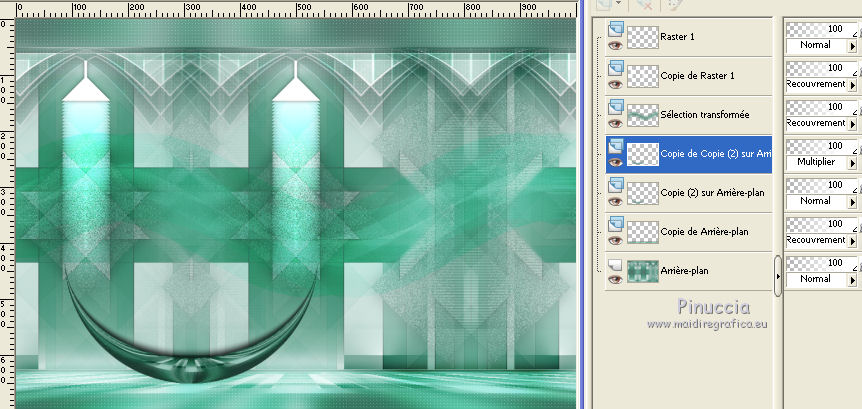Click Recouvrement blend field of Copie de Arrière-plan

click(x=817, y=241)
